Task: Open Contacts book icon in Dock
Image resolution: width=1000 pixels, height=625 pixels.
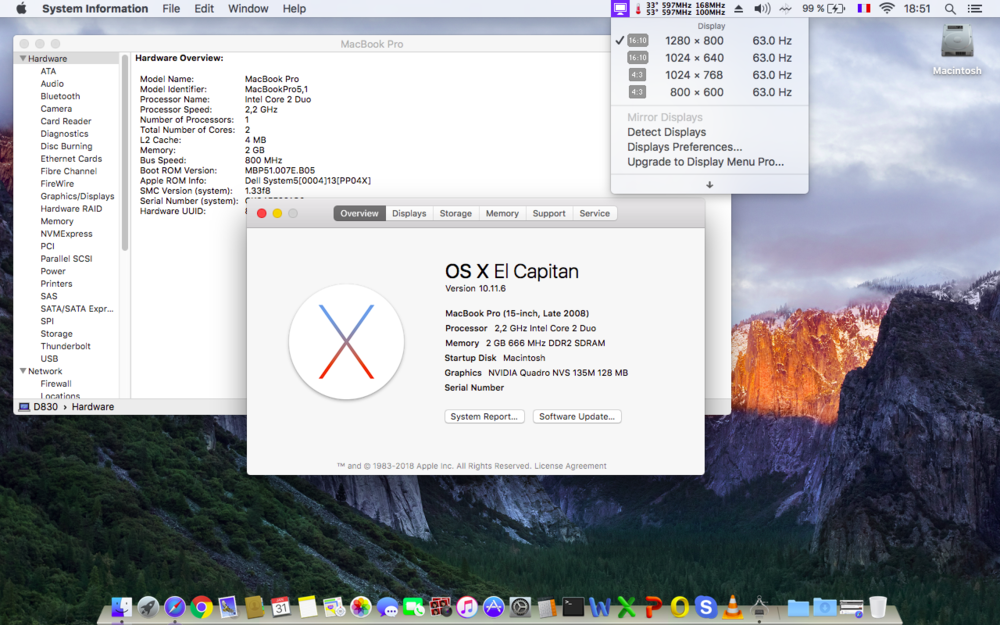Action: click(254, 607)
